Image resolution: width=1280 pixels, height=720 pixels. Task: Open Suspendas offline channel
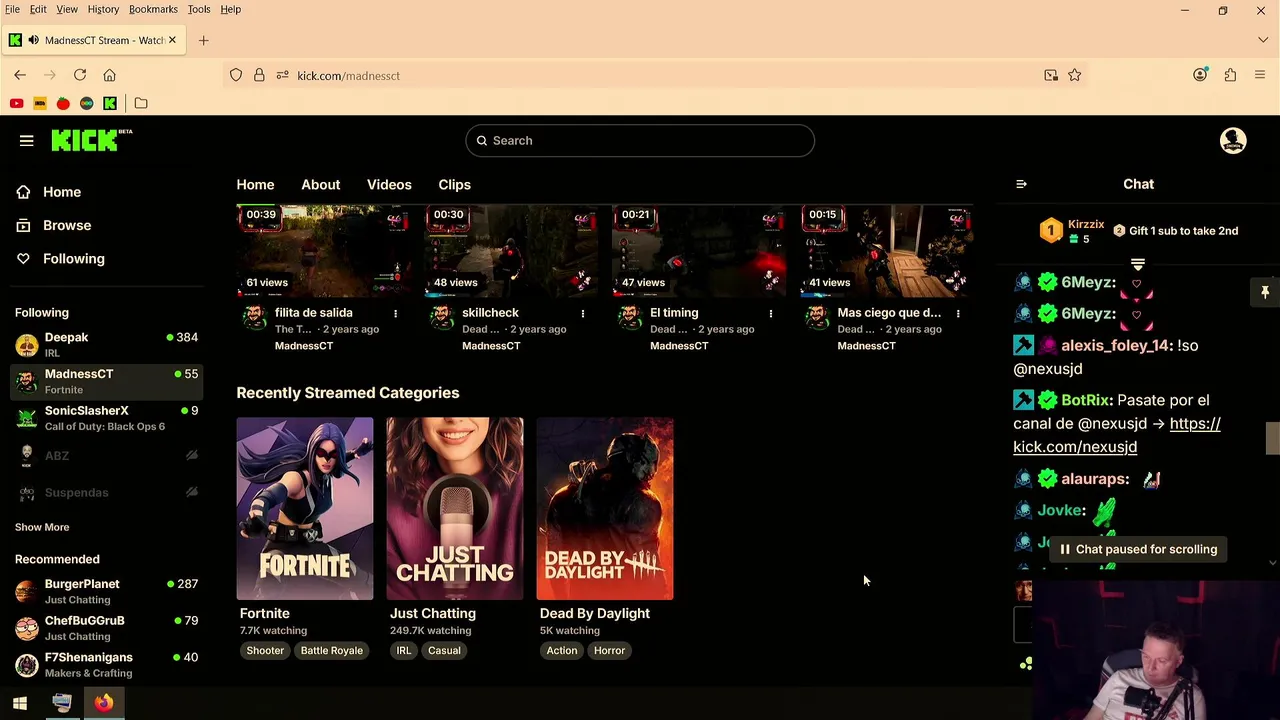point(108,492)
